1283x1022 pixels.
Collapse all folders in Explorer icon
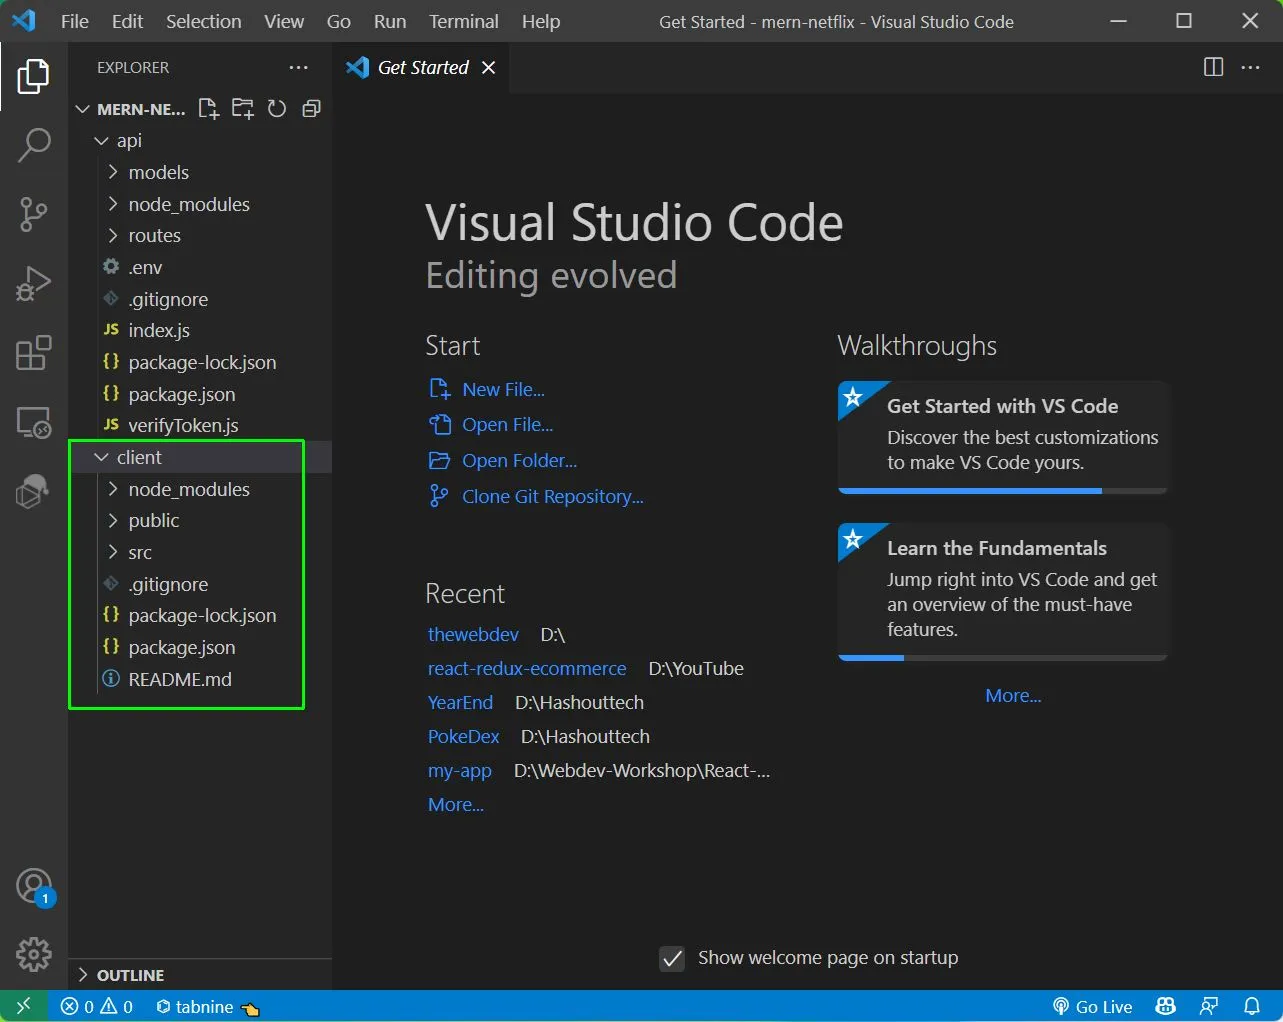[x=312, y=109]
